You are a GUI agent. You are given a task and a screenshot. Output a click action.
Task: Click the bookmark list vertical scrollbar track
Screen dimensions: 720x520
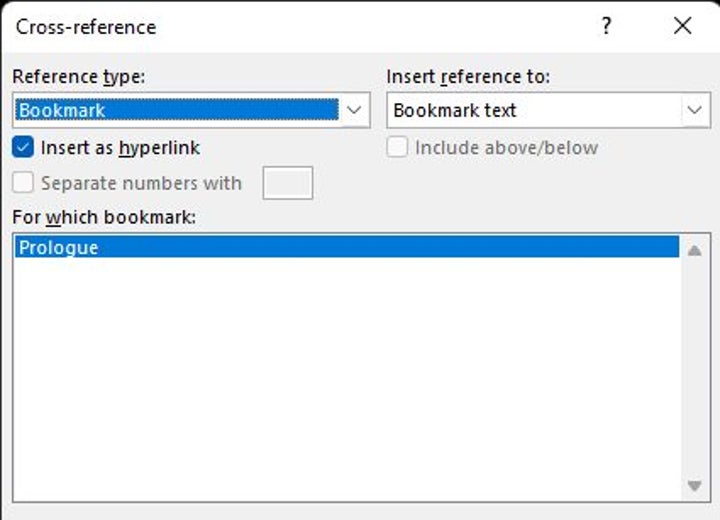click(x=694, y=370)
